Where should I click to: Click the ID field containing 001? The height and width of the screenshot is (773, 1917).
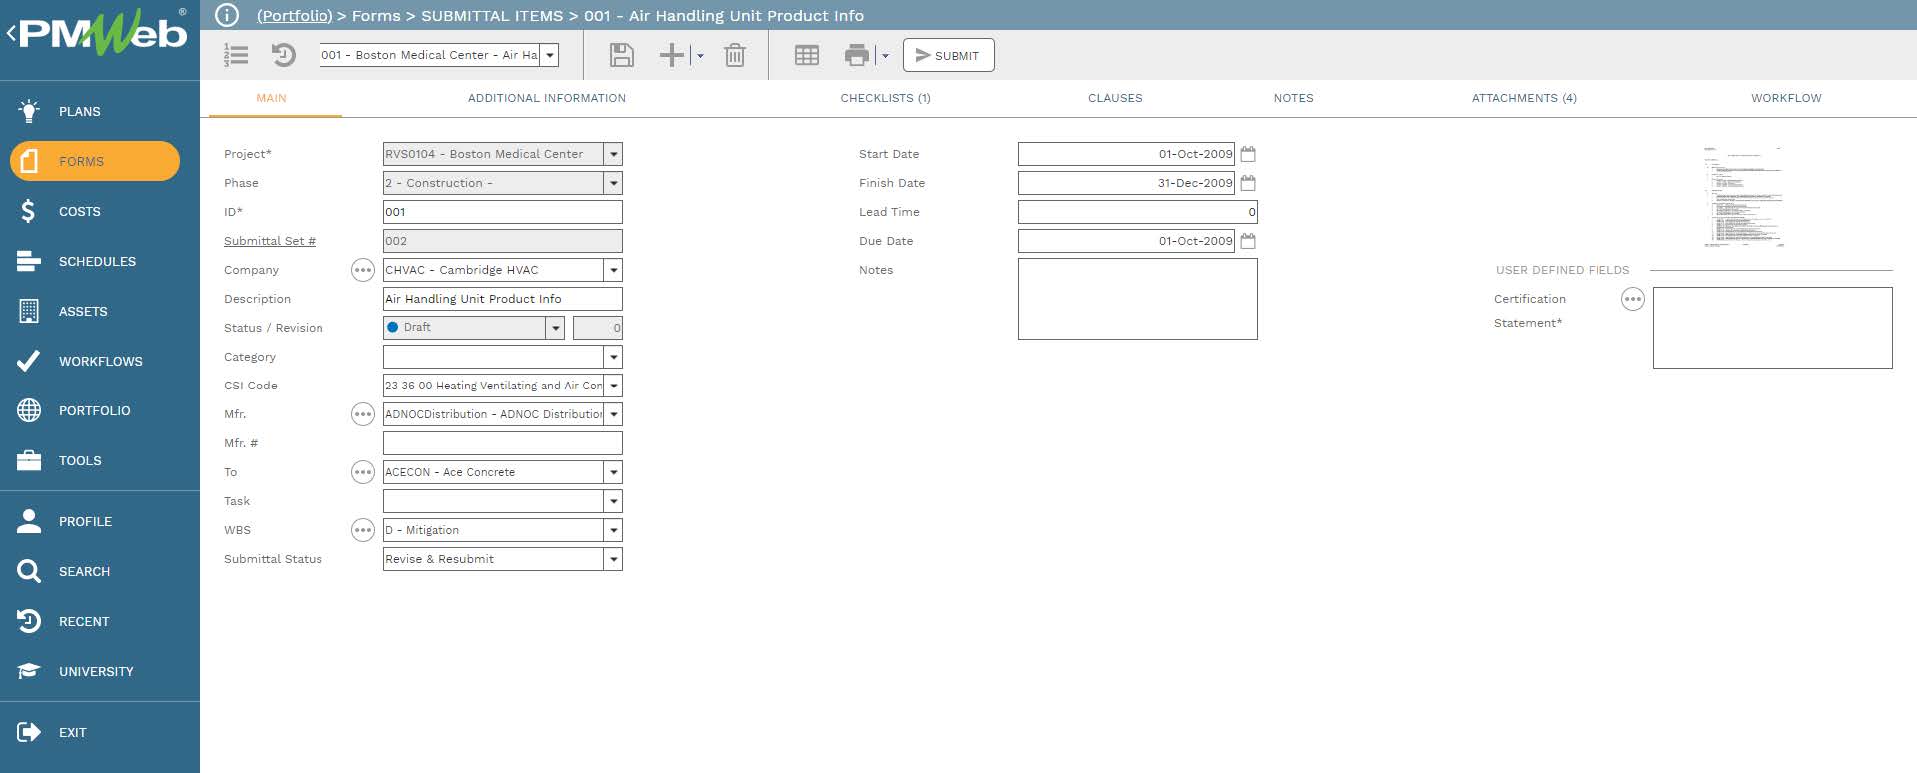click(x=503, y=212)
